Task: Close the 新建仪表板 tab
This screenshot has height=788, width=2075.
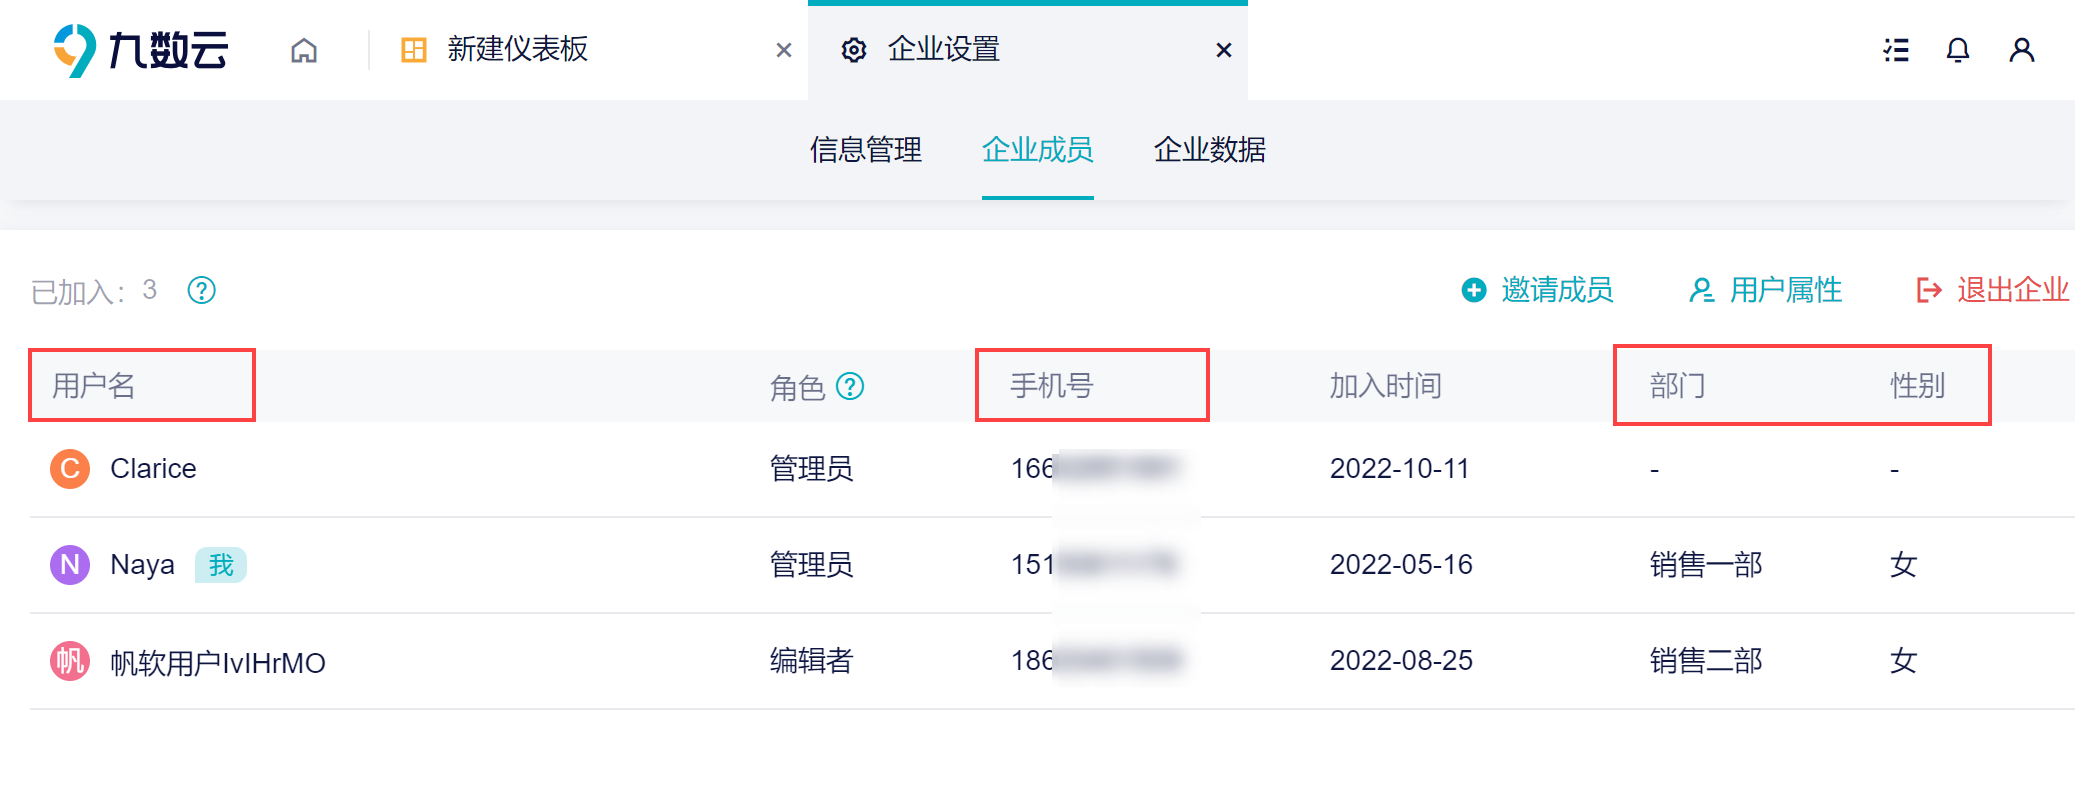Action: pos(784,50)
